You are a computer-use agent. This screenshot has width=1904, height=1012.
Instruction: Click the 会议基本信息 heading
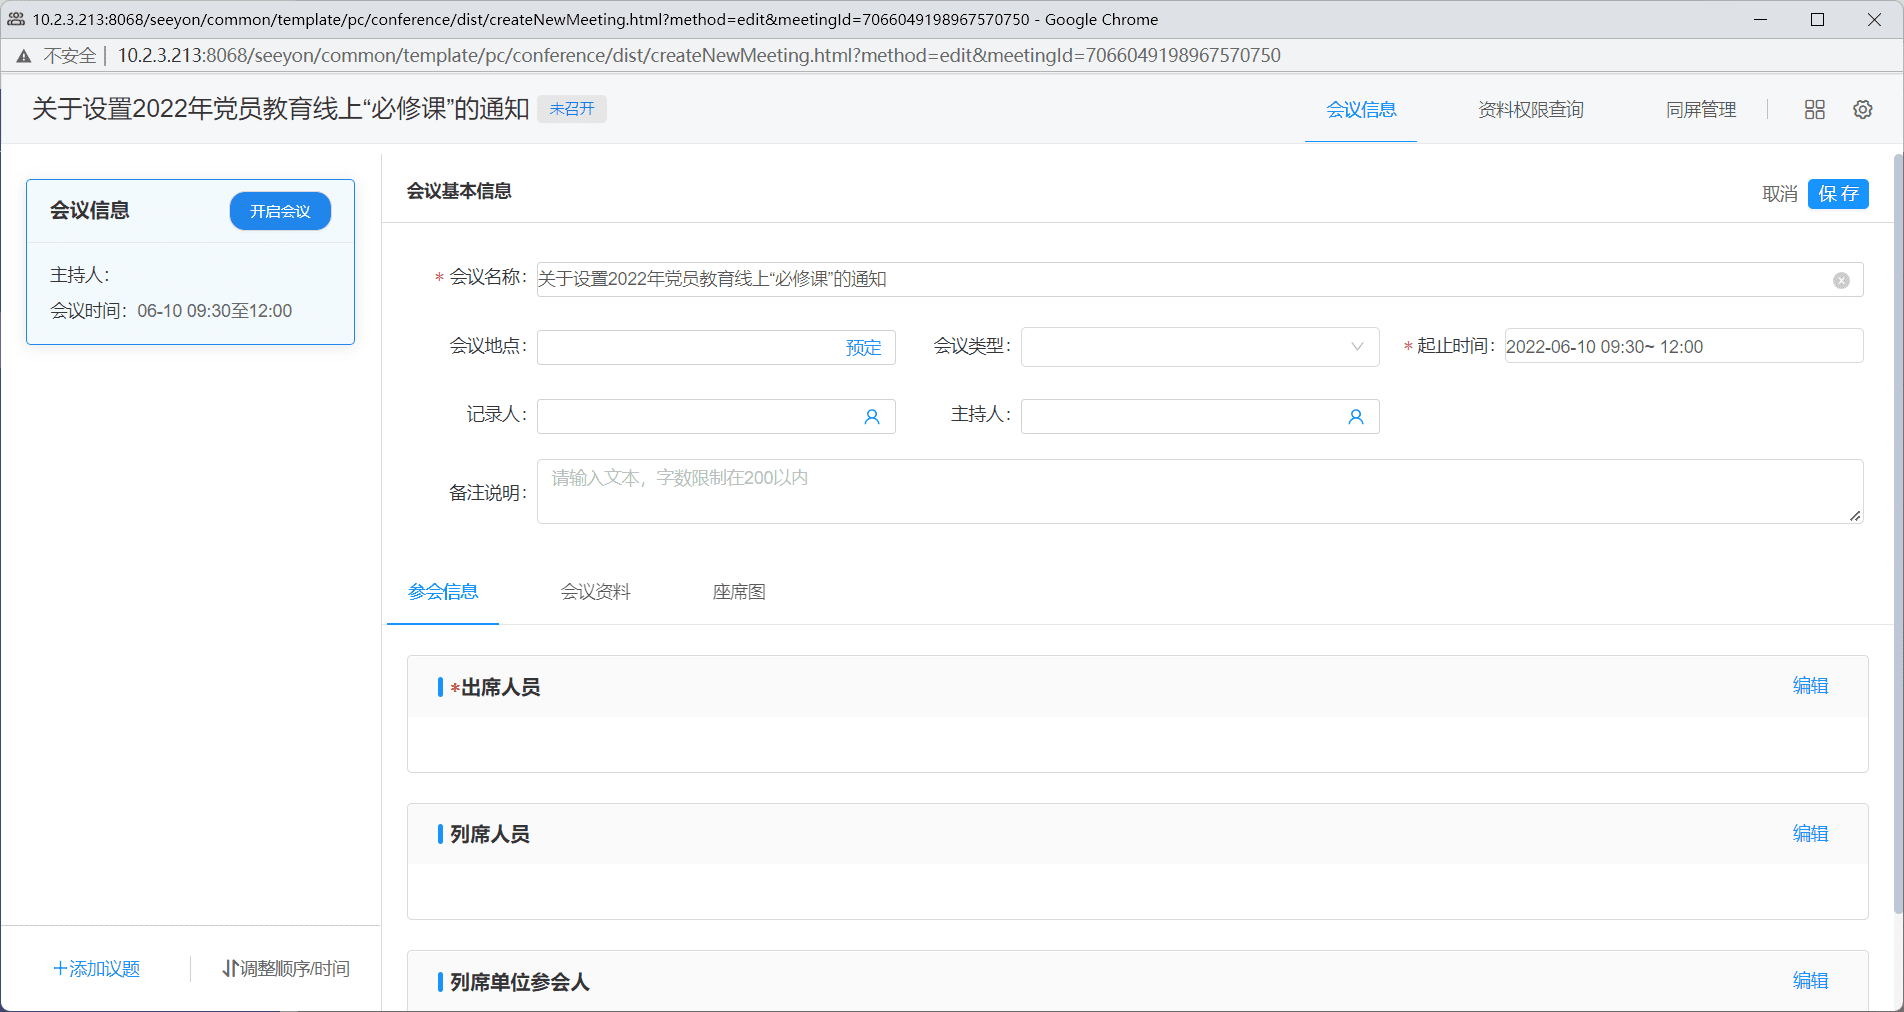tap(459, 191)
